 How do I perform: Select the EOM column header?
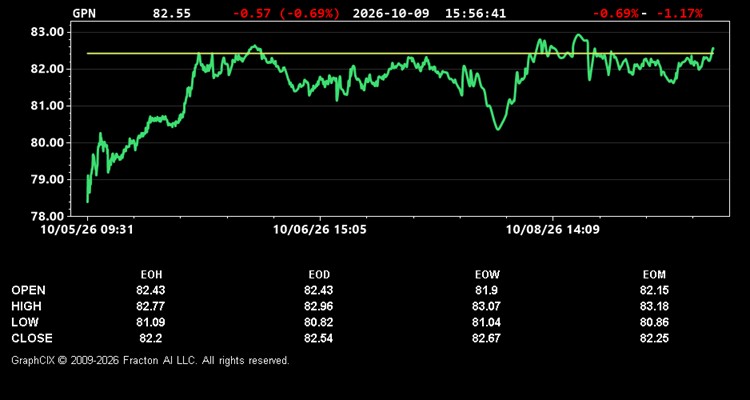pos(654,275)
